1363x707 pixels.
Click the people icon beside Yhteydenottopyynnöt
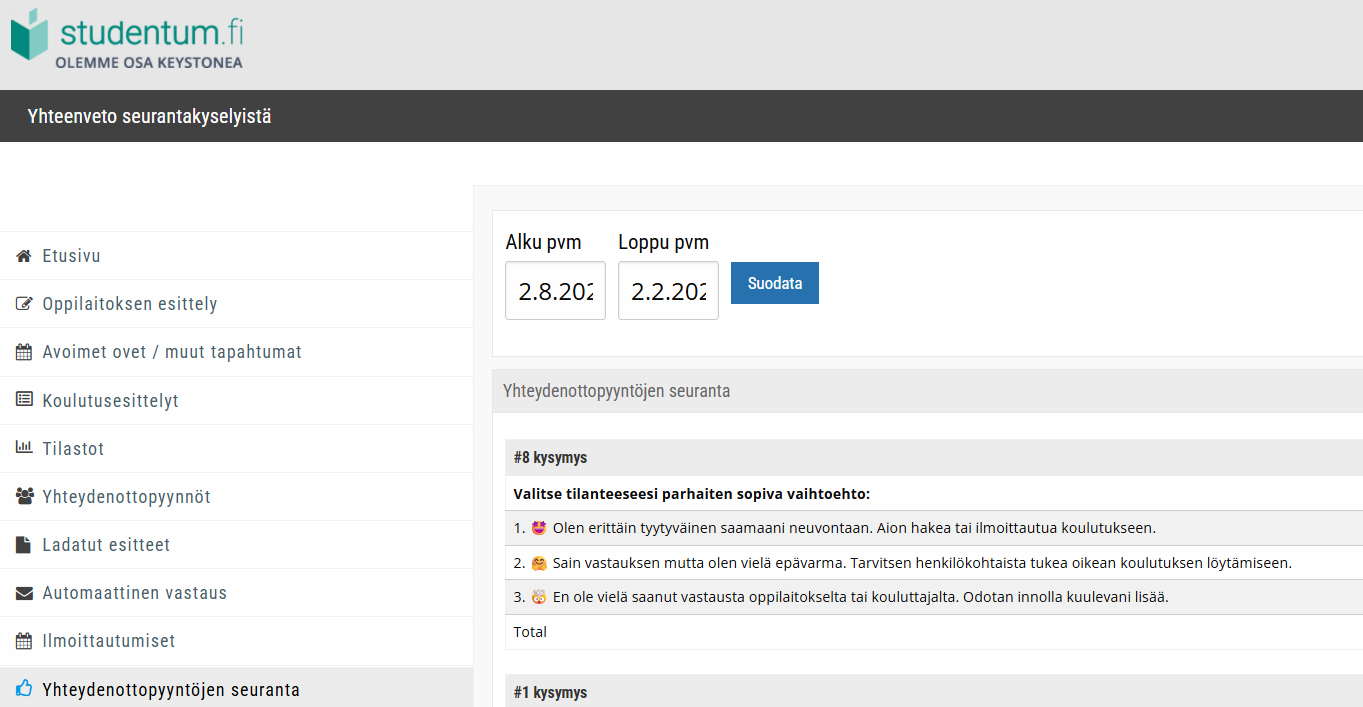(x=24, y=496)
